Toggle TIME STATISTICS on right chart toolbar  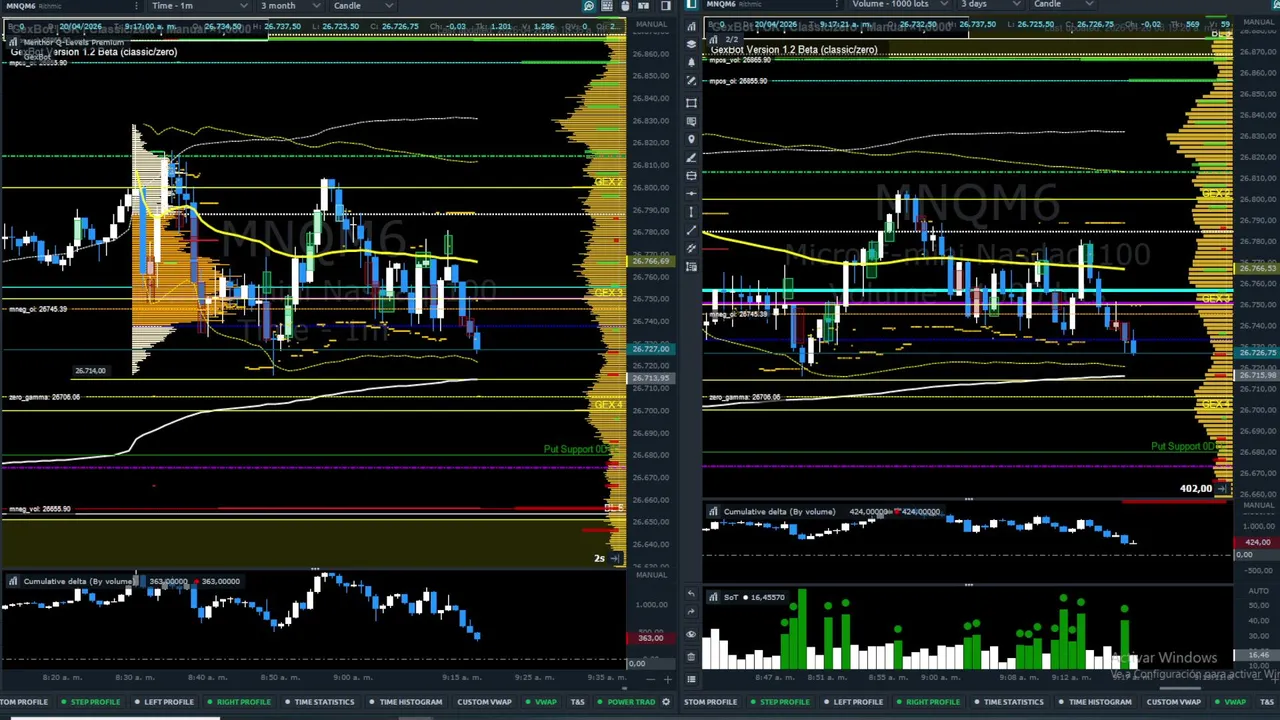[x=1008, y=702]
